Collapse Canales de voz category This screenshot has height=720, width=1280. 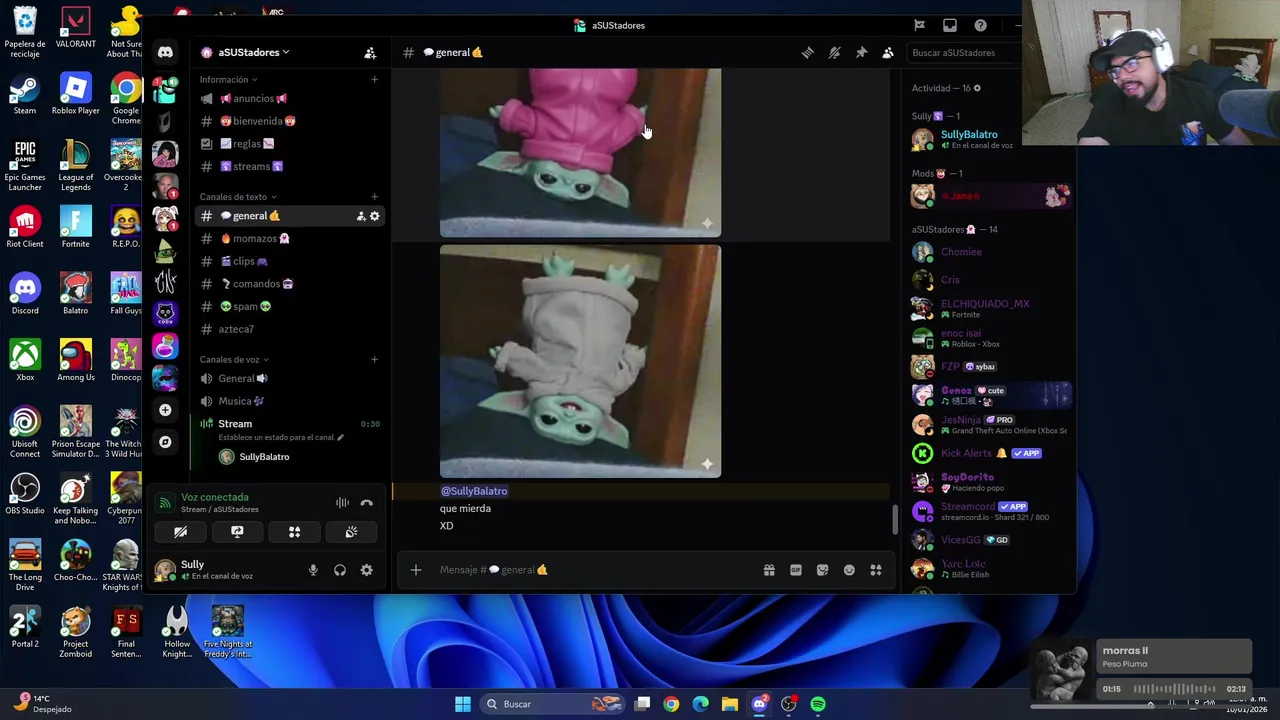click(x=234, y=360)
